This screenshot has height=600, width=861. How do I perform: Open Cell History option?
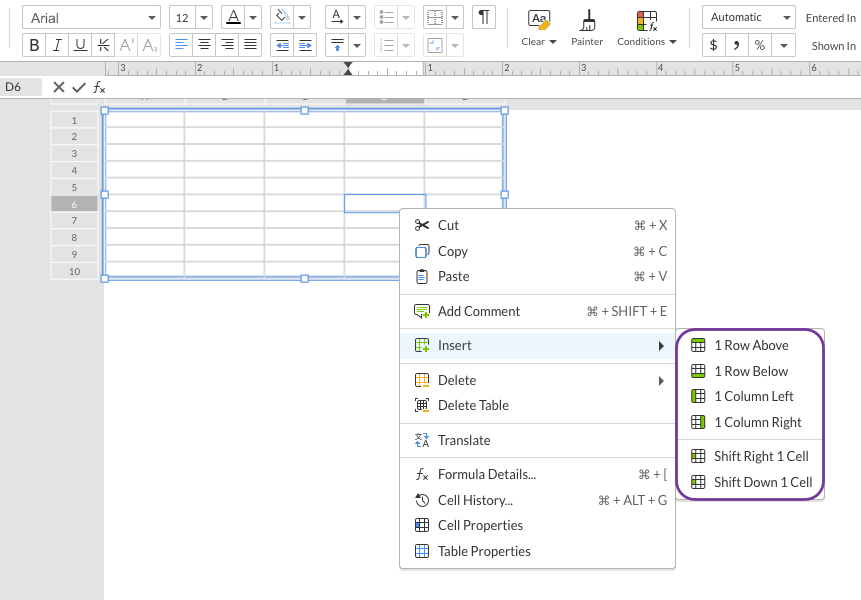pyautogui.click(x=538, y=500)
